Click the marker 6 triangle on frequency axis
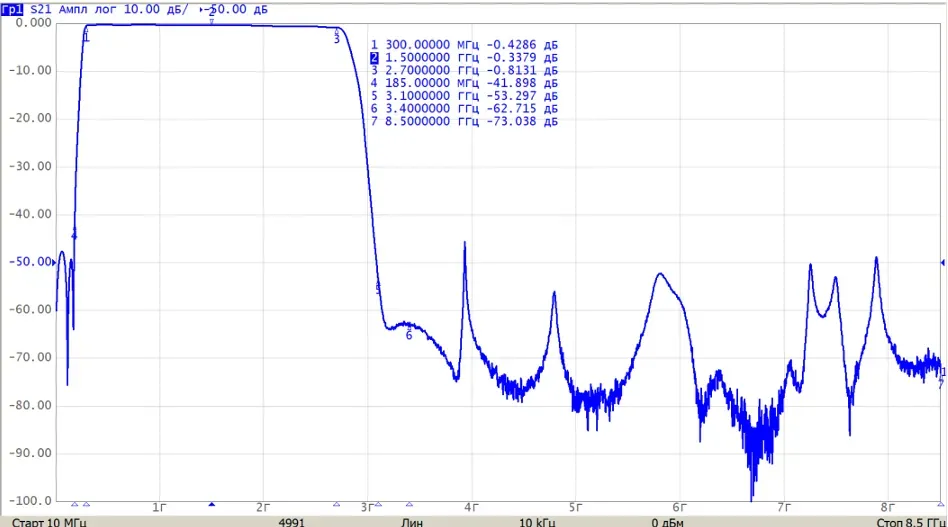The width and height of the screenshot is (948, 527). coord(409,504)
